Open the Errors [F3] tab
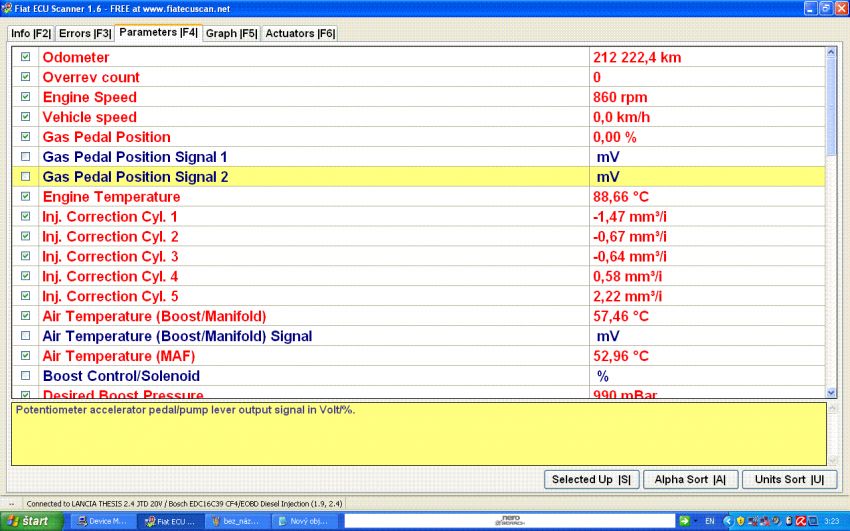The height and width of the screenshot is (531, 850). (85, 34)
